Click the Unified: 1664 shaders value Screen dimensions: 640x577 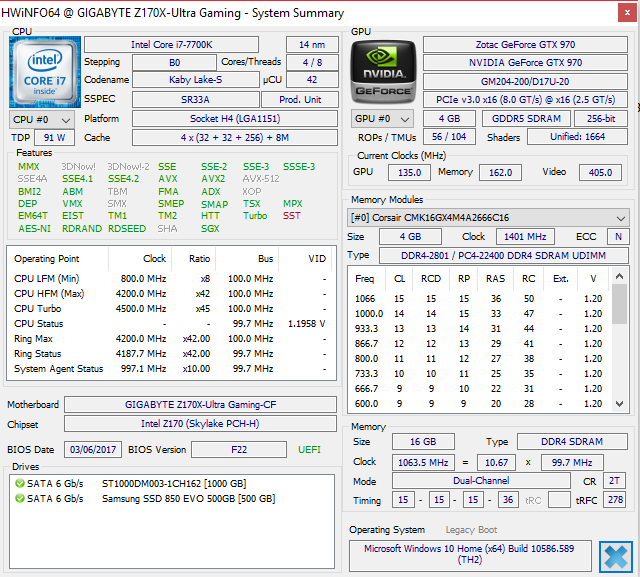[578, 137]
